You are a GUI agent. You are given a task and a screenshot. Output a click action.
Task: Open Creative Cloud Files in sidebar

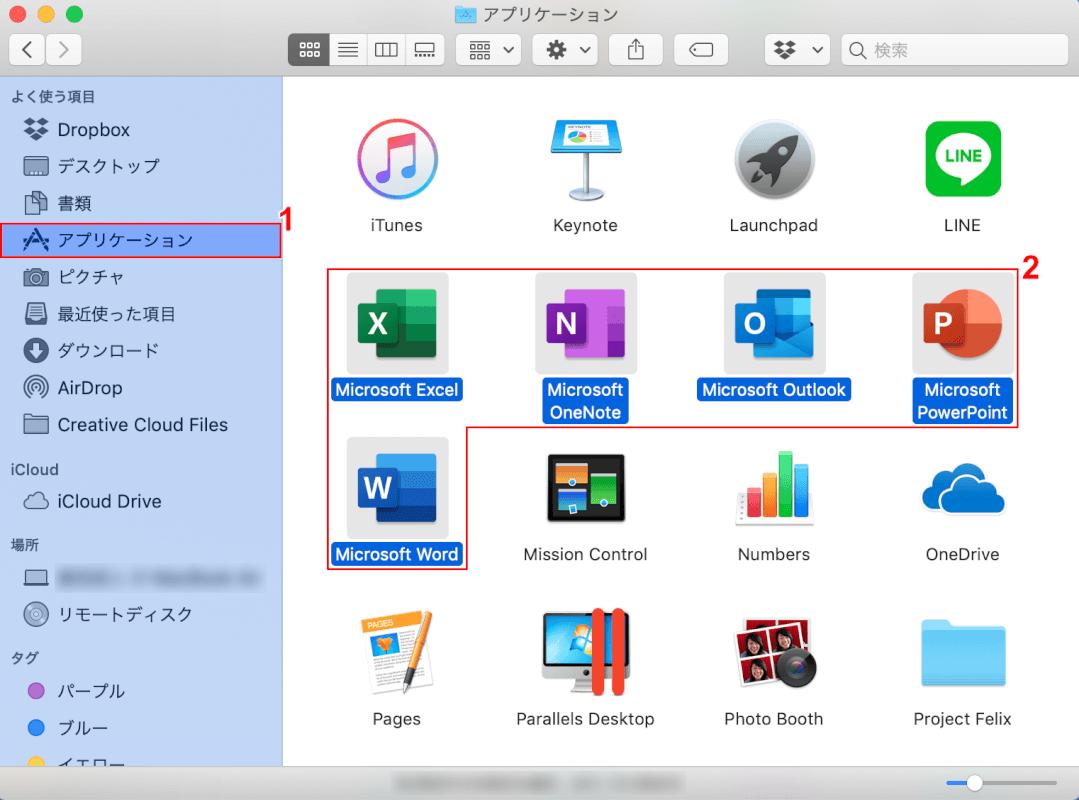(140, 424)
